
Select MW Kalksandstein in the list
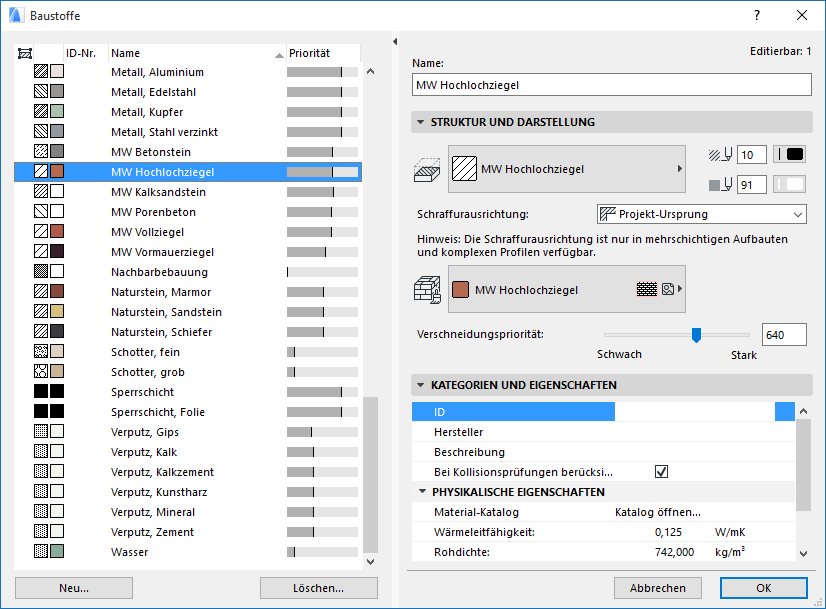[x=188, y=192]
